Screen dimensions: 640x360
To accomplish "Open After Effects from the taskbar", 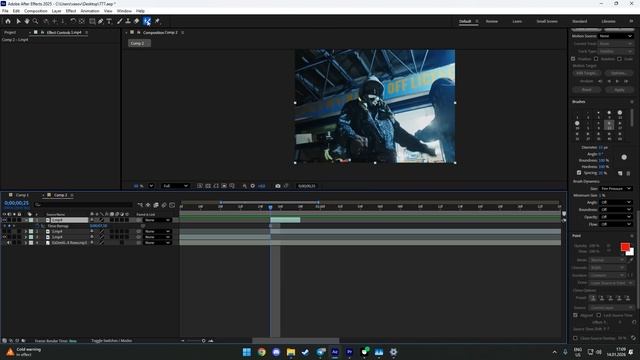I will pyautogui.click(x=335, y=352).
